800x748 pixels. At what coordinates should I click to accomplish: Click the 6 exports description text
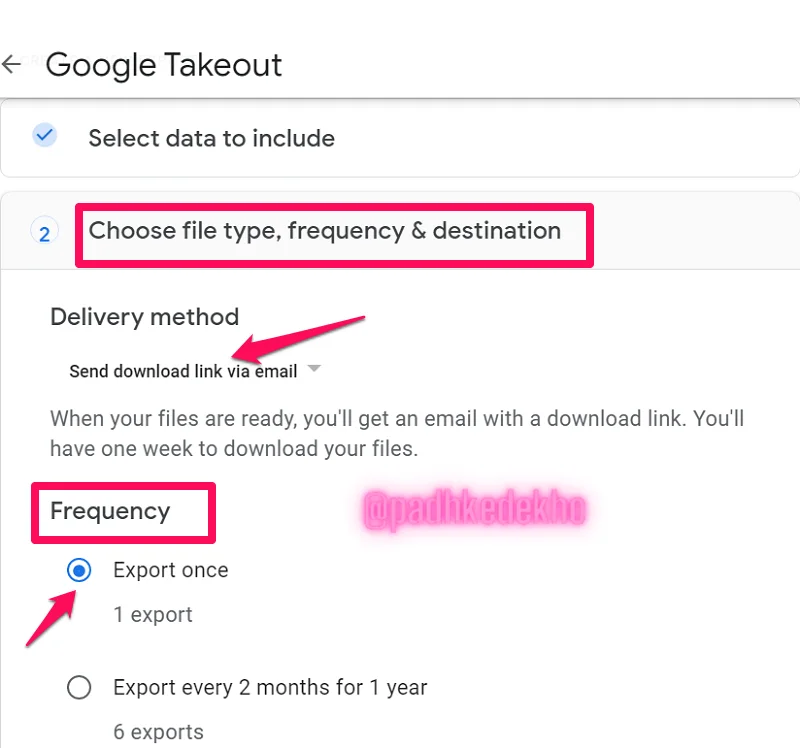[158, 732]
